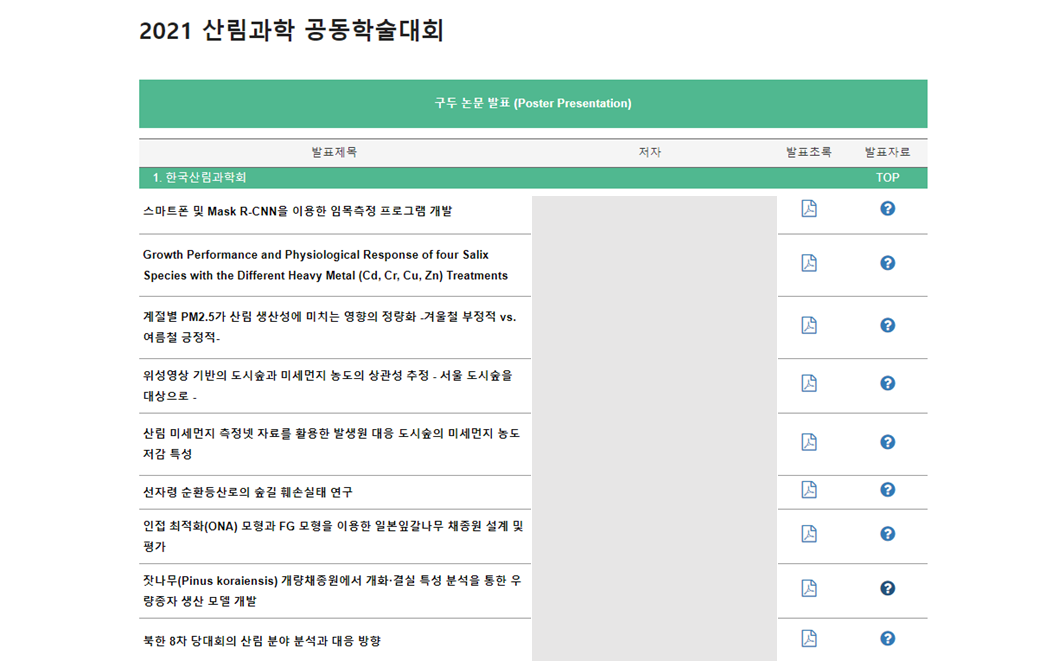Image resolution: width=1046 pixels, height=662 pixels.
Task: Click the 구두 논문 발표 Poster Presentation banner
Action: click(533, 103)
